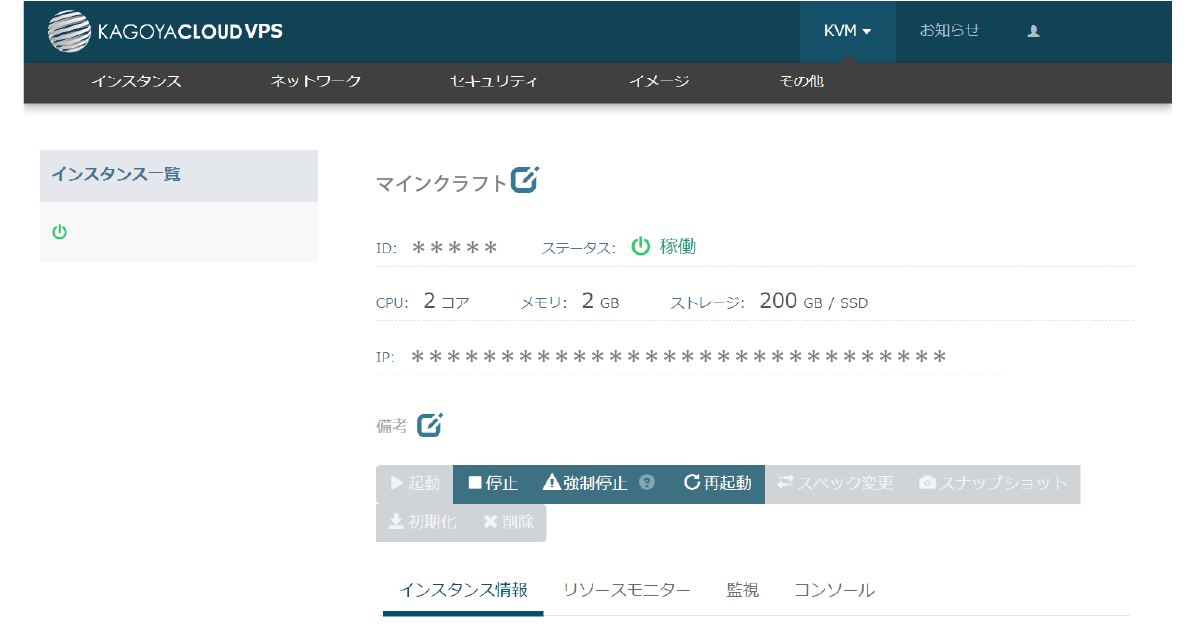Click the help question mark next to 強制停止

pyautogui.click(x=647, y=483)
